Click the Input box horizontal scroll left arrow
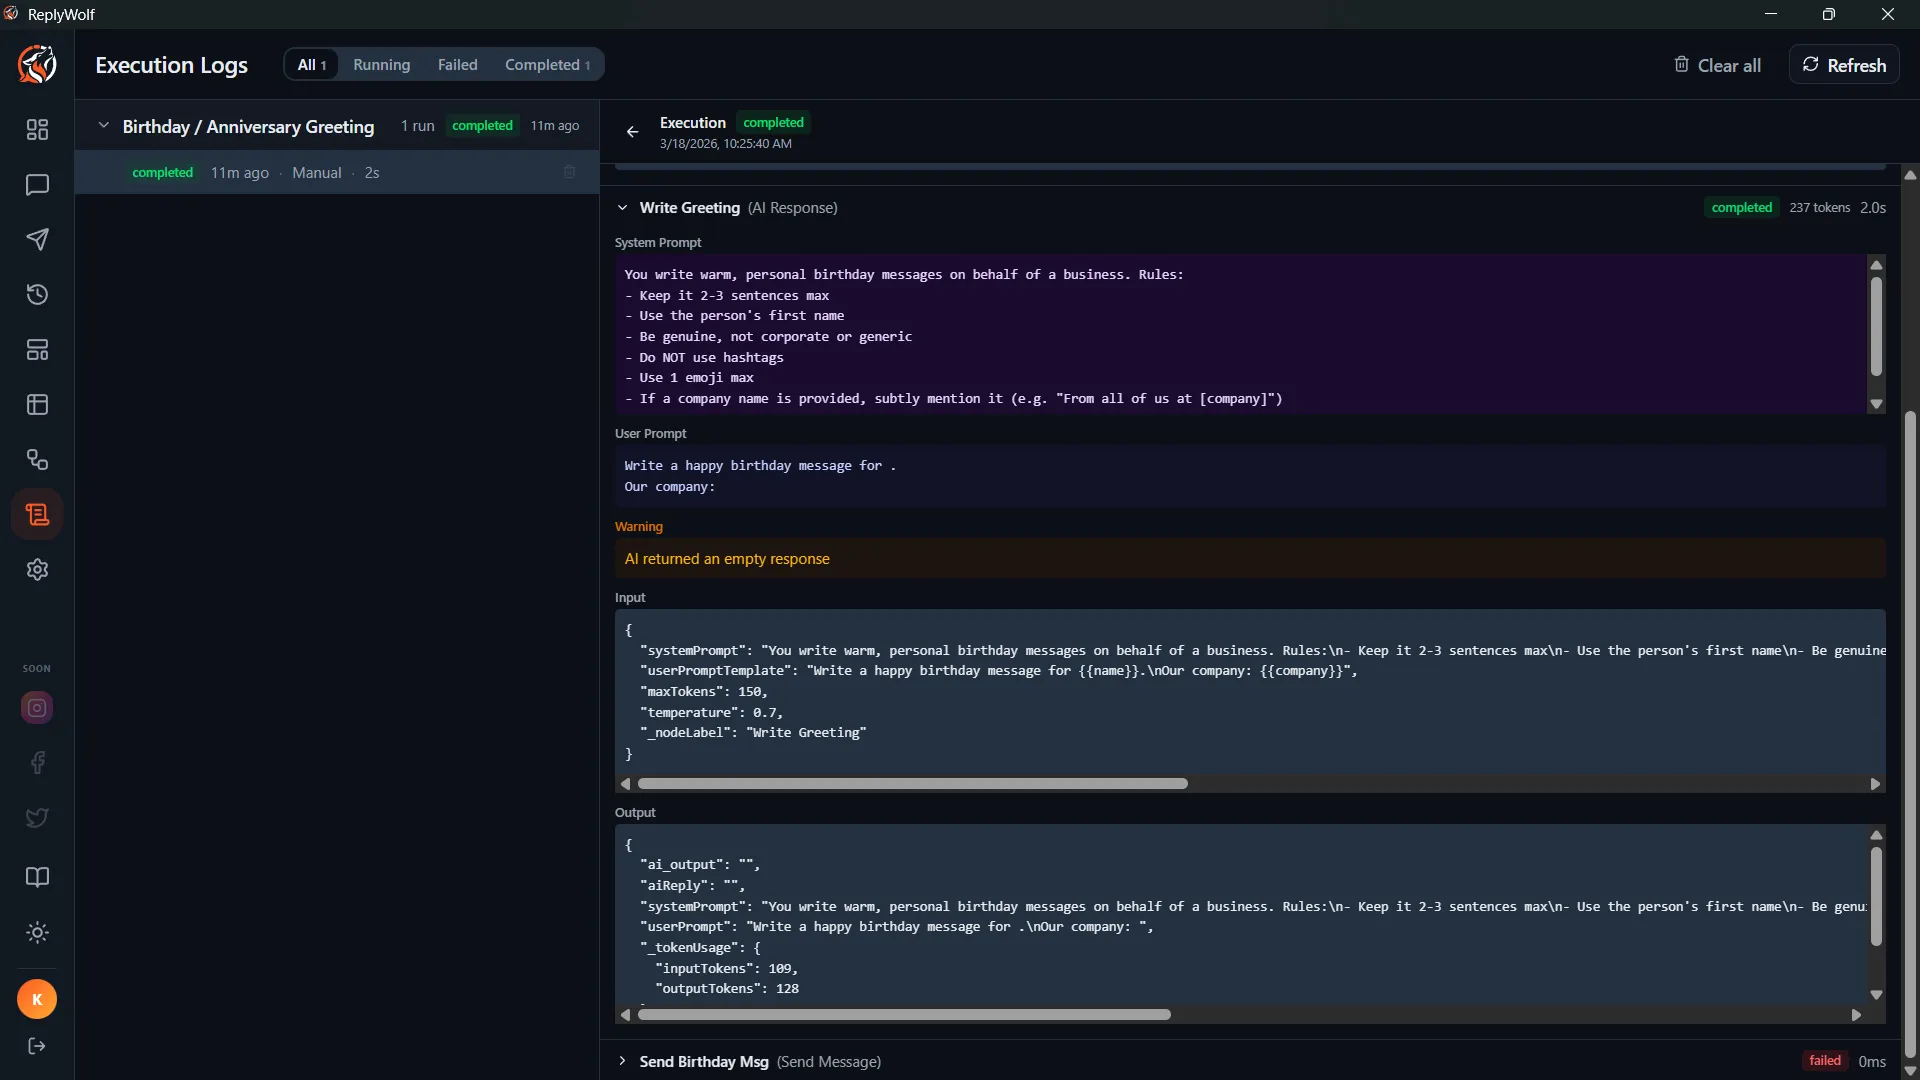 626,784
